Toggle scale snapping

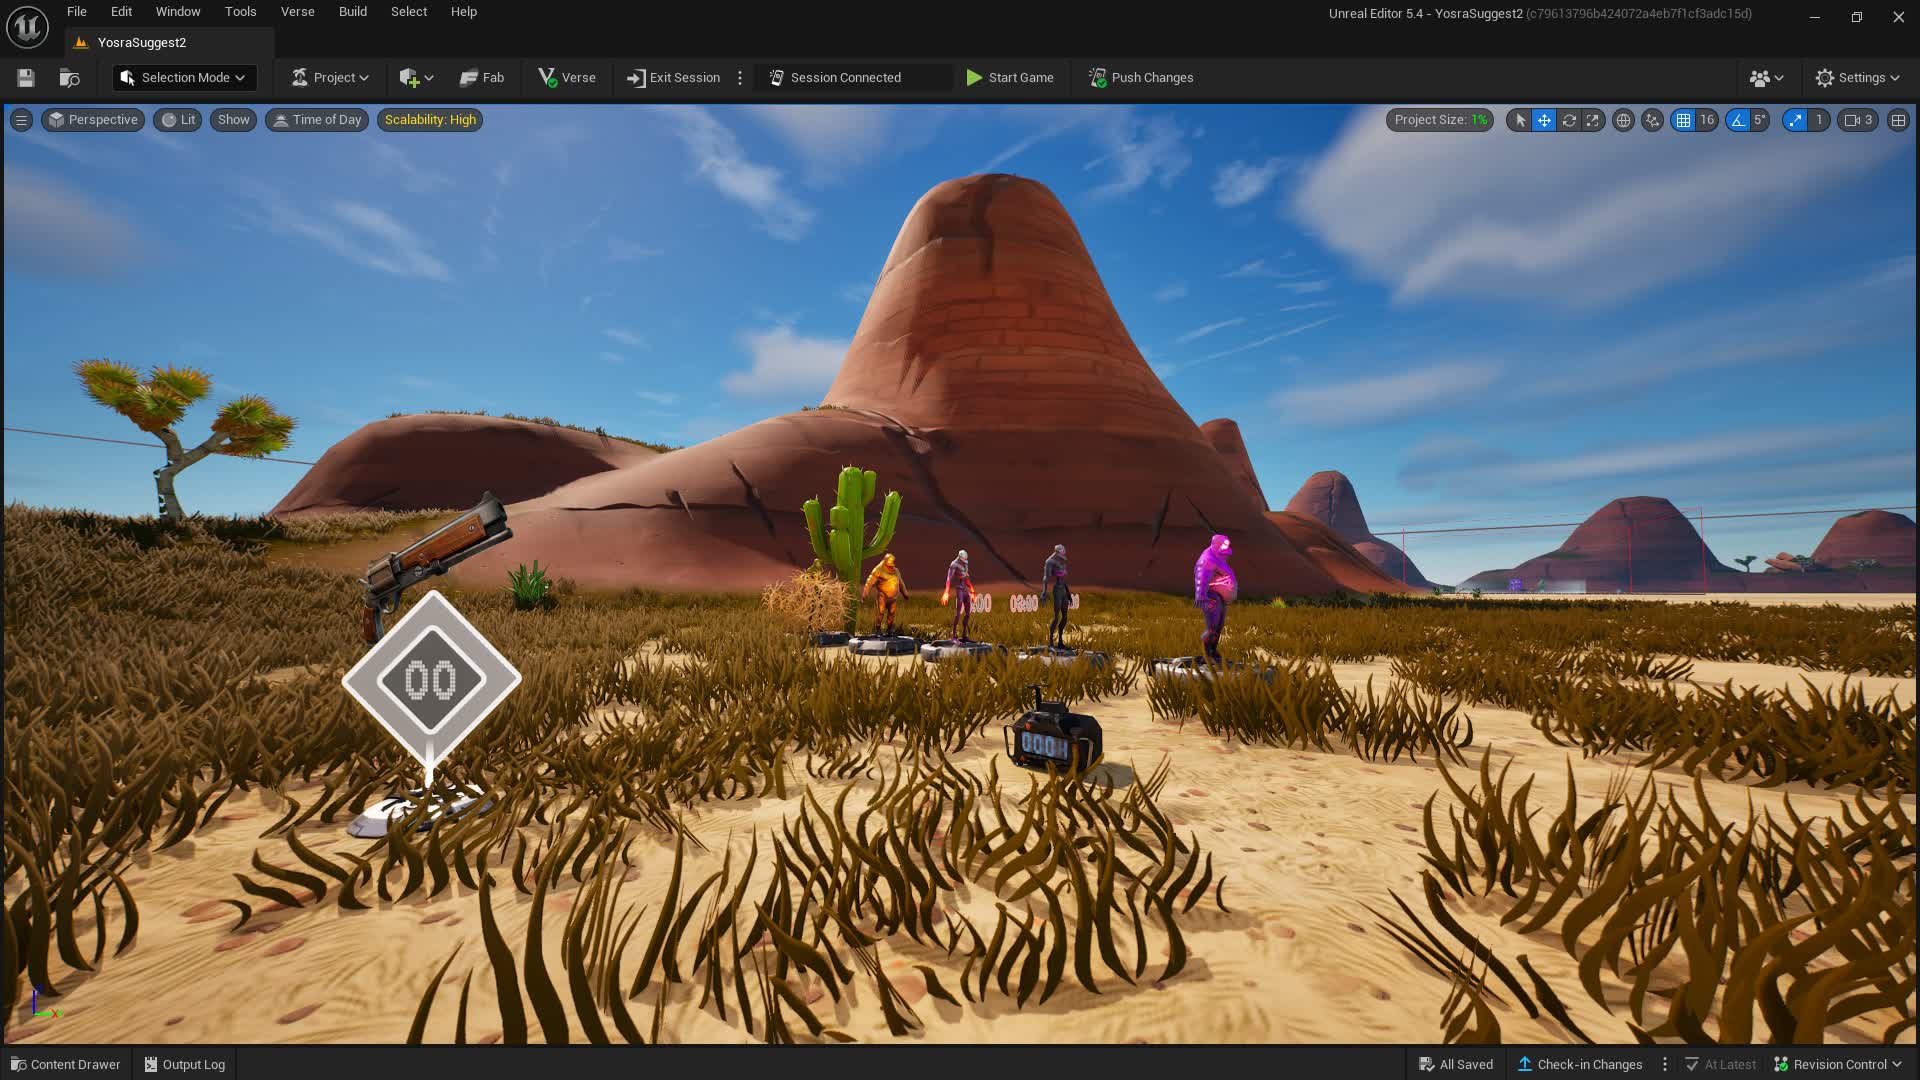[1796, 120]
